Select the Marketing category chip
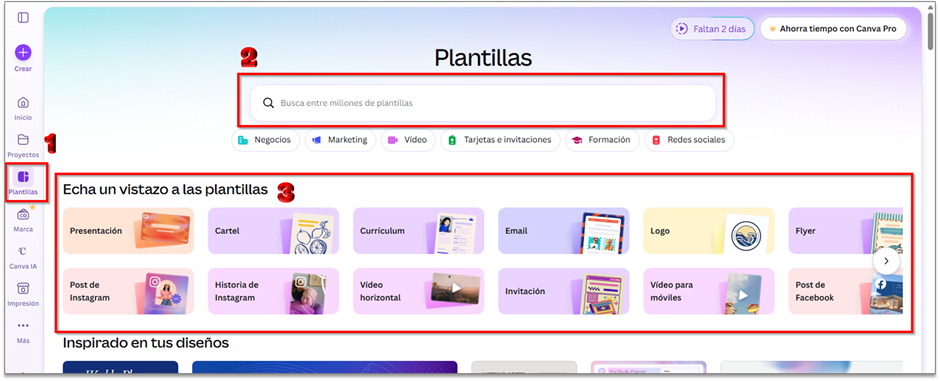This screenshot has width=940, height=381. click(x=340, y=140)
